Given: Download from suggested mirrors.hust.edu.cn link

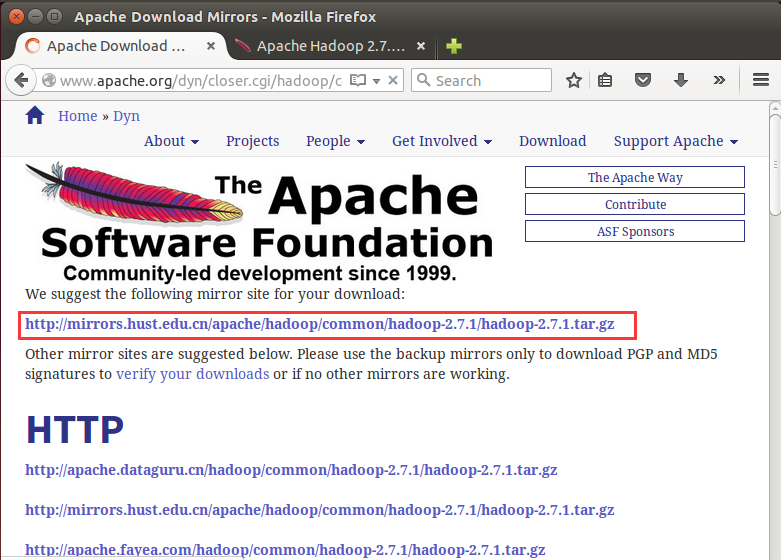Looking at the screenshot, I should [320, 324].
